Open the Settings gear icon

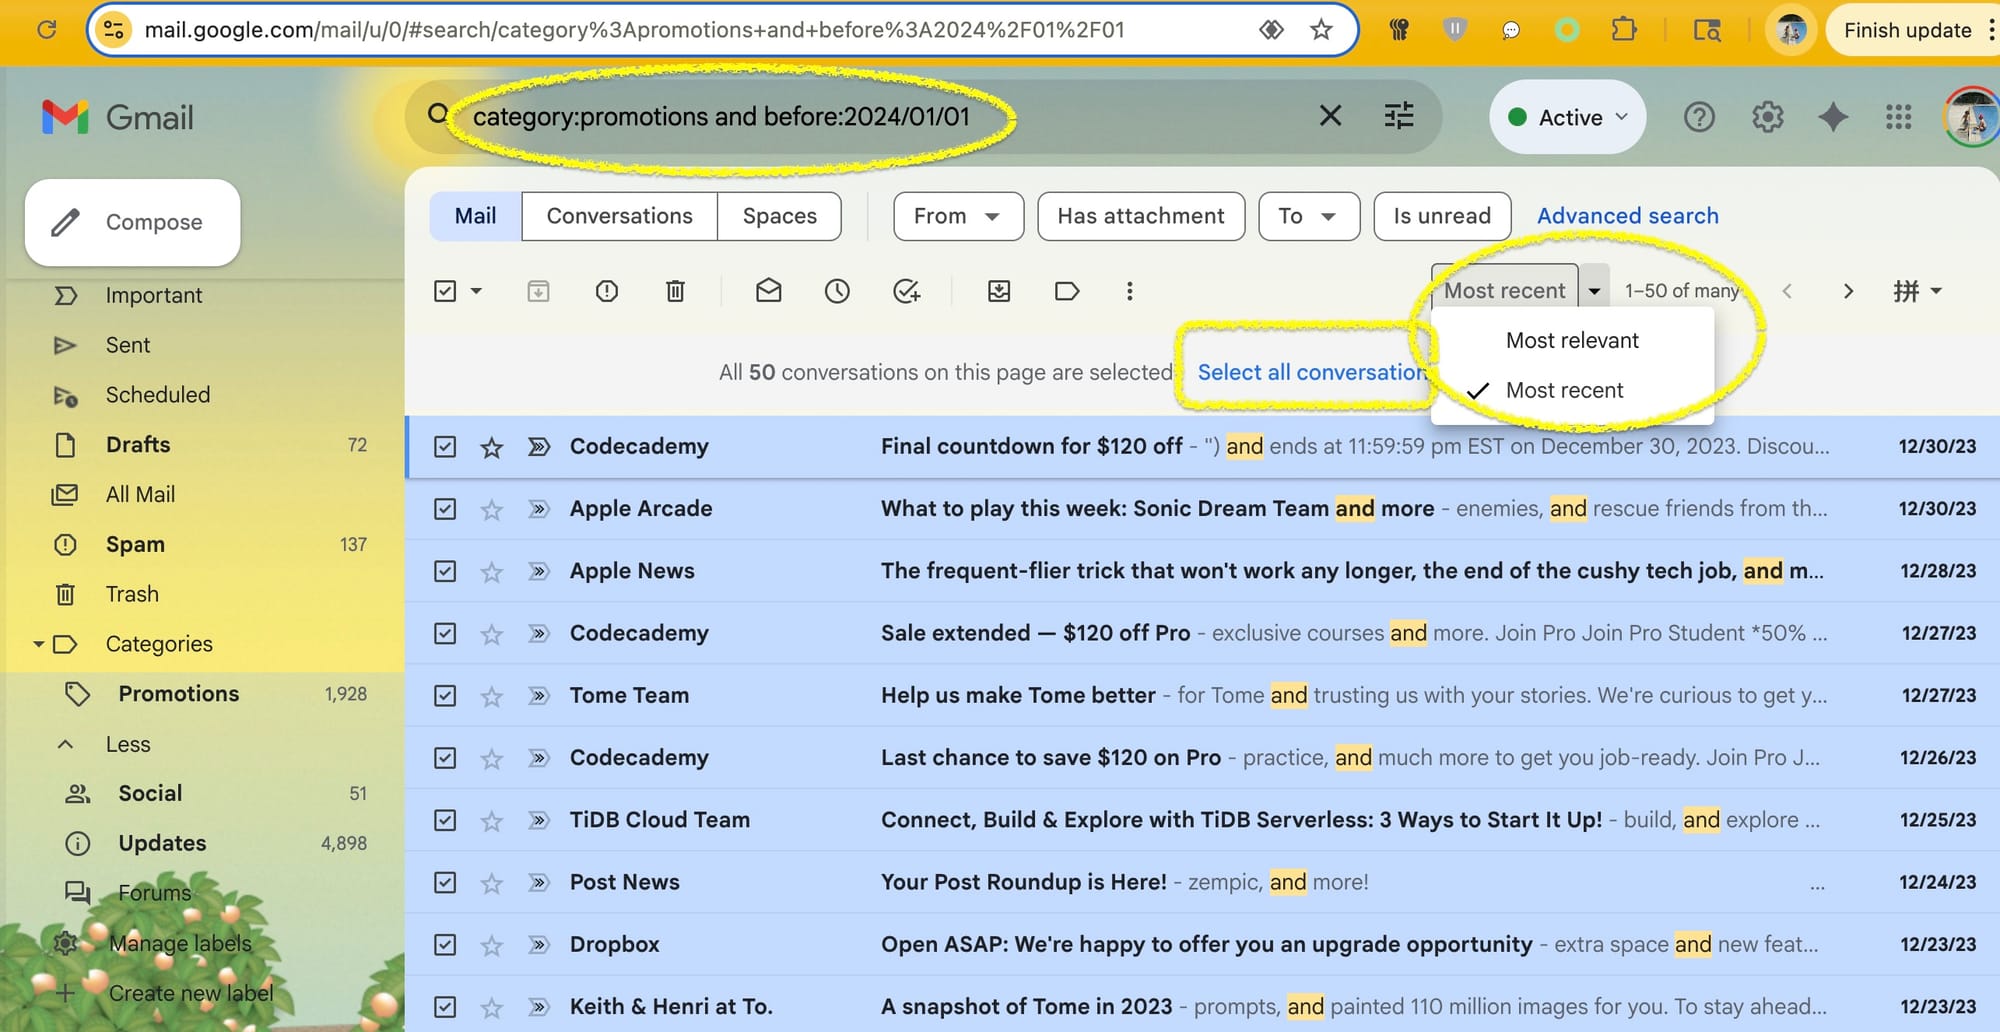point(1767,117)
